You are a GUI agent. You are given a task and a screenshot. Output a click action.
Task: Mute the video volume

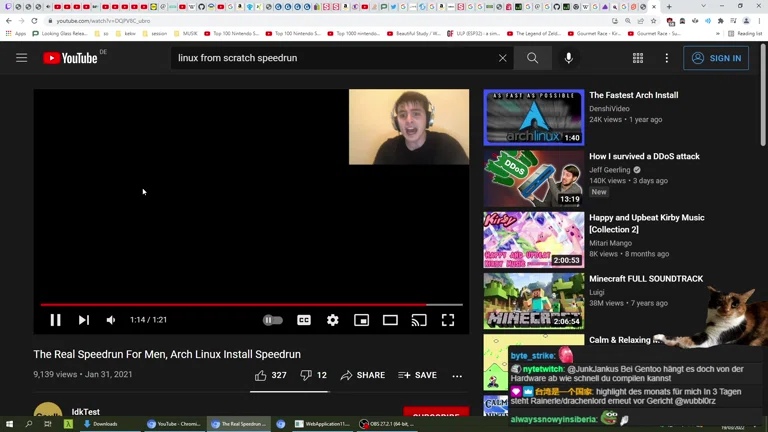coord(111,320)
